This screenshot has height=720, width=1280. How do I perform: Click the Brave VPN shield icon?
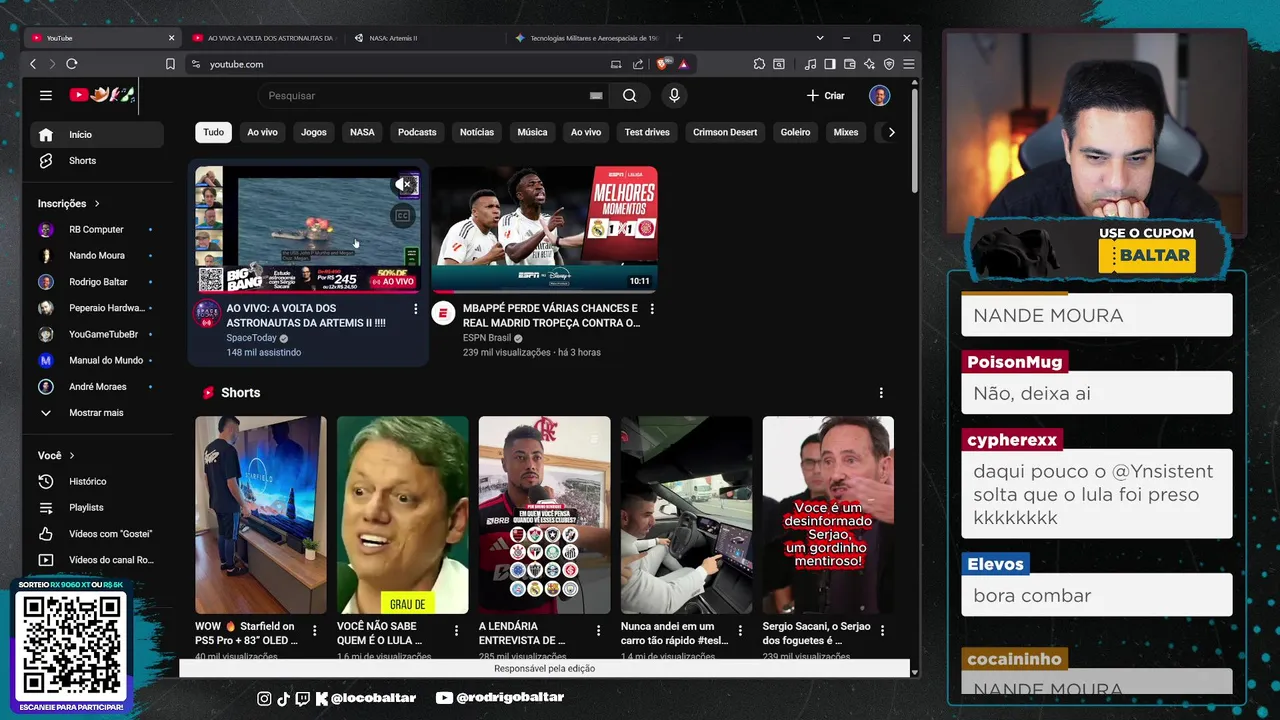[889, 64]
